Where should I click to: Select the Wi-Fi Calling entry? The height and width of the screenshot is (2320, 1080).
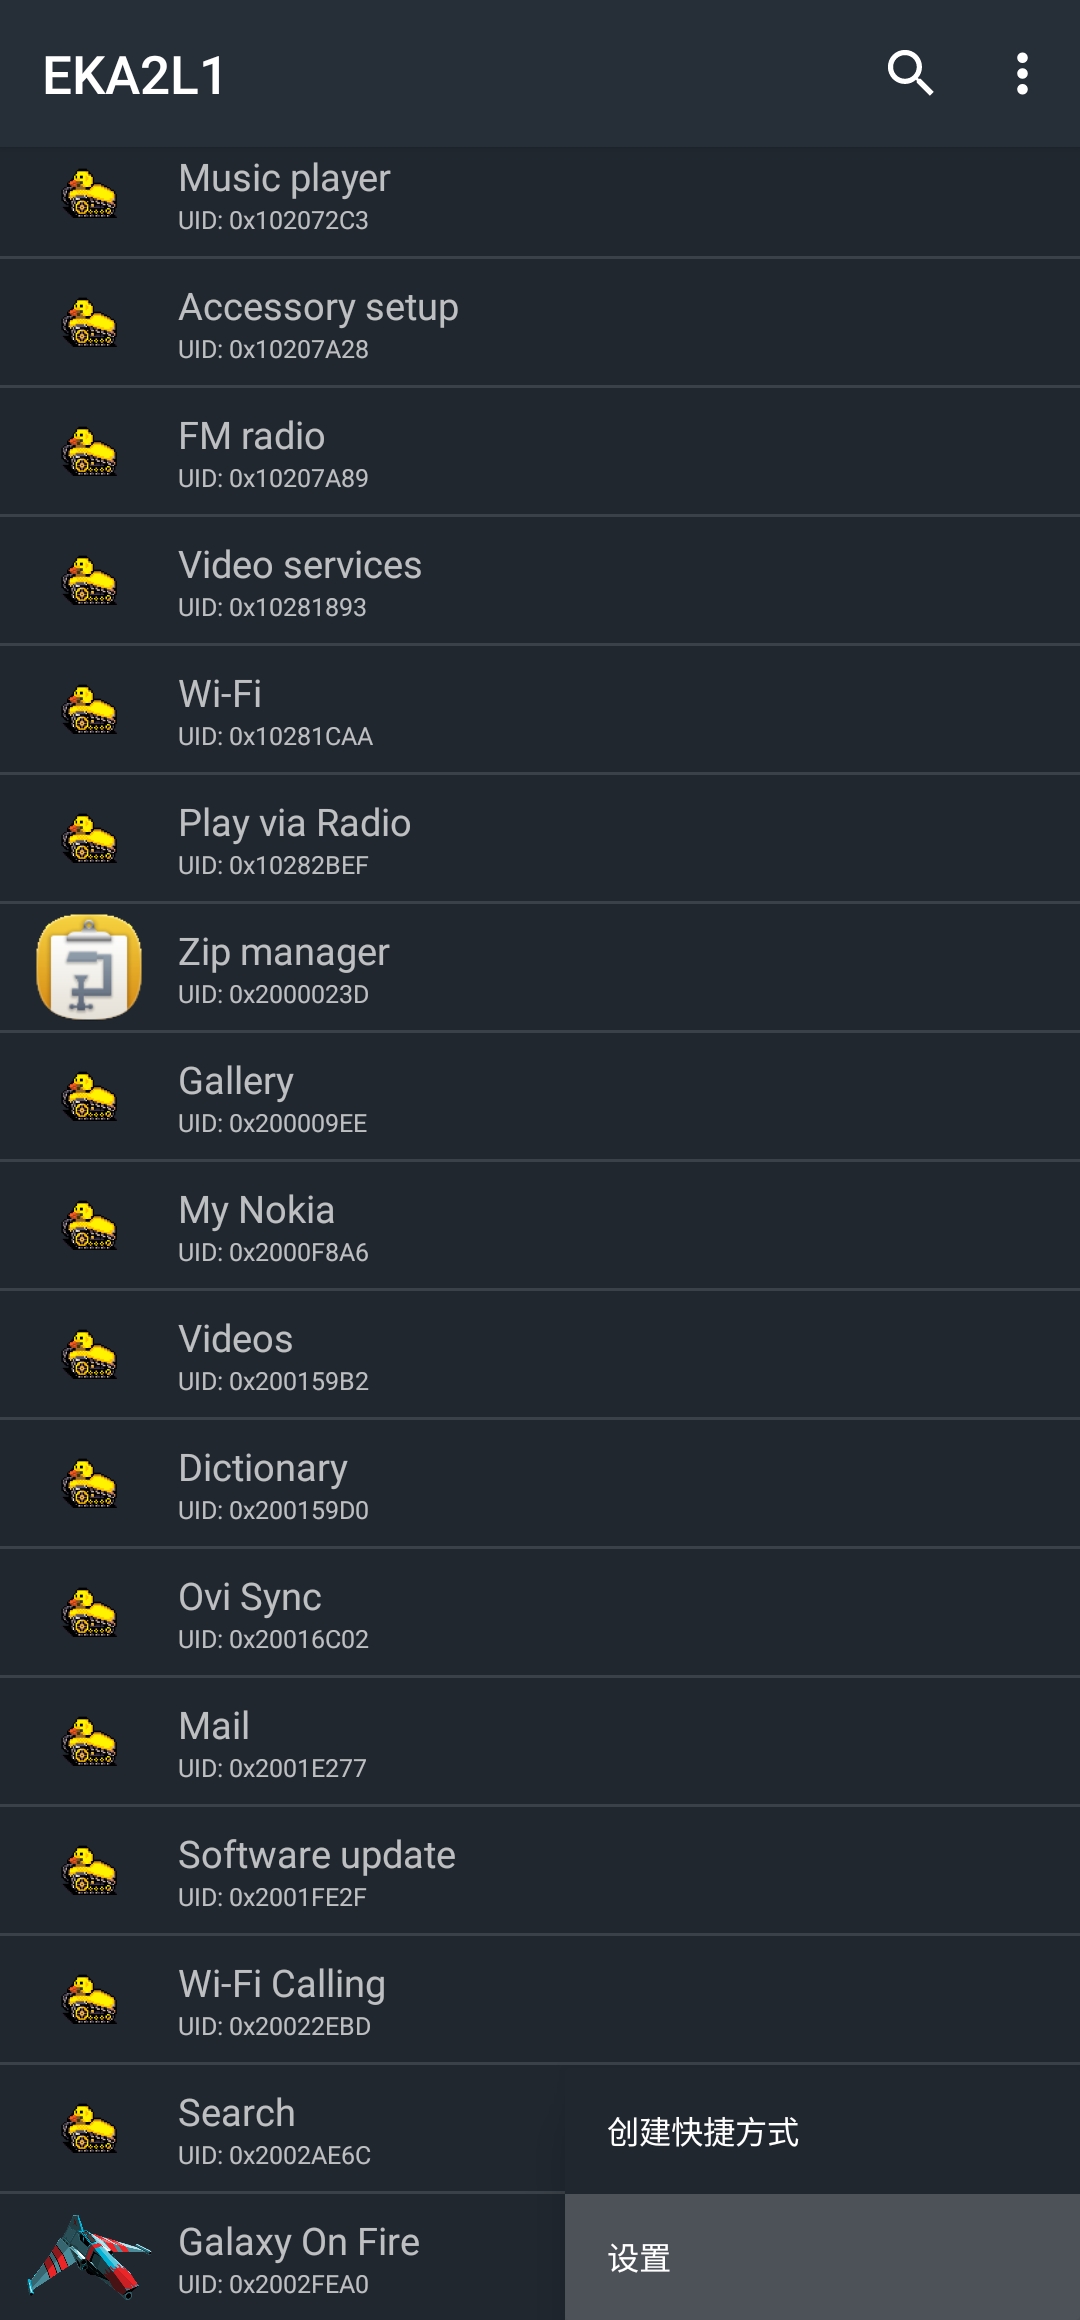[x=540, y=2000]
